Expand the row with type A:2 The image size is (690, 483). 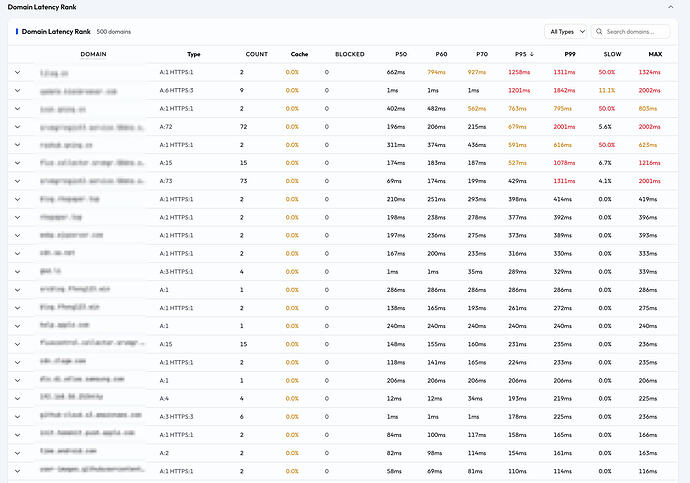pyautogui.click(x=18, y=453)
